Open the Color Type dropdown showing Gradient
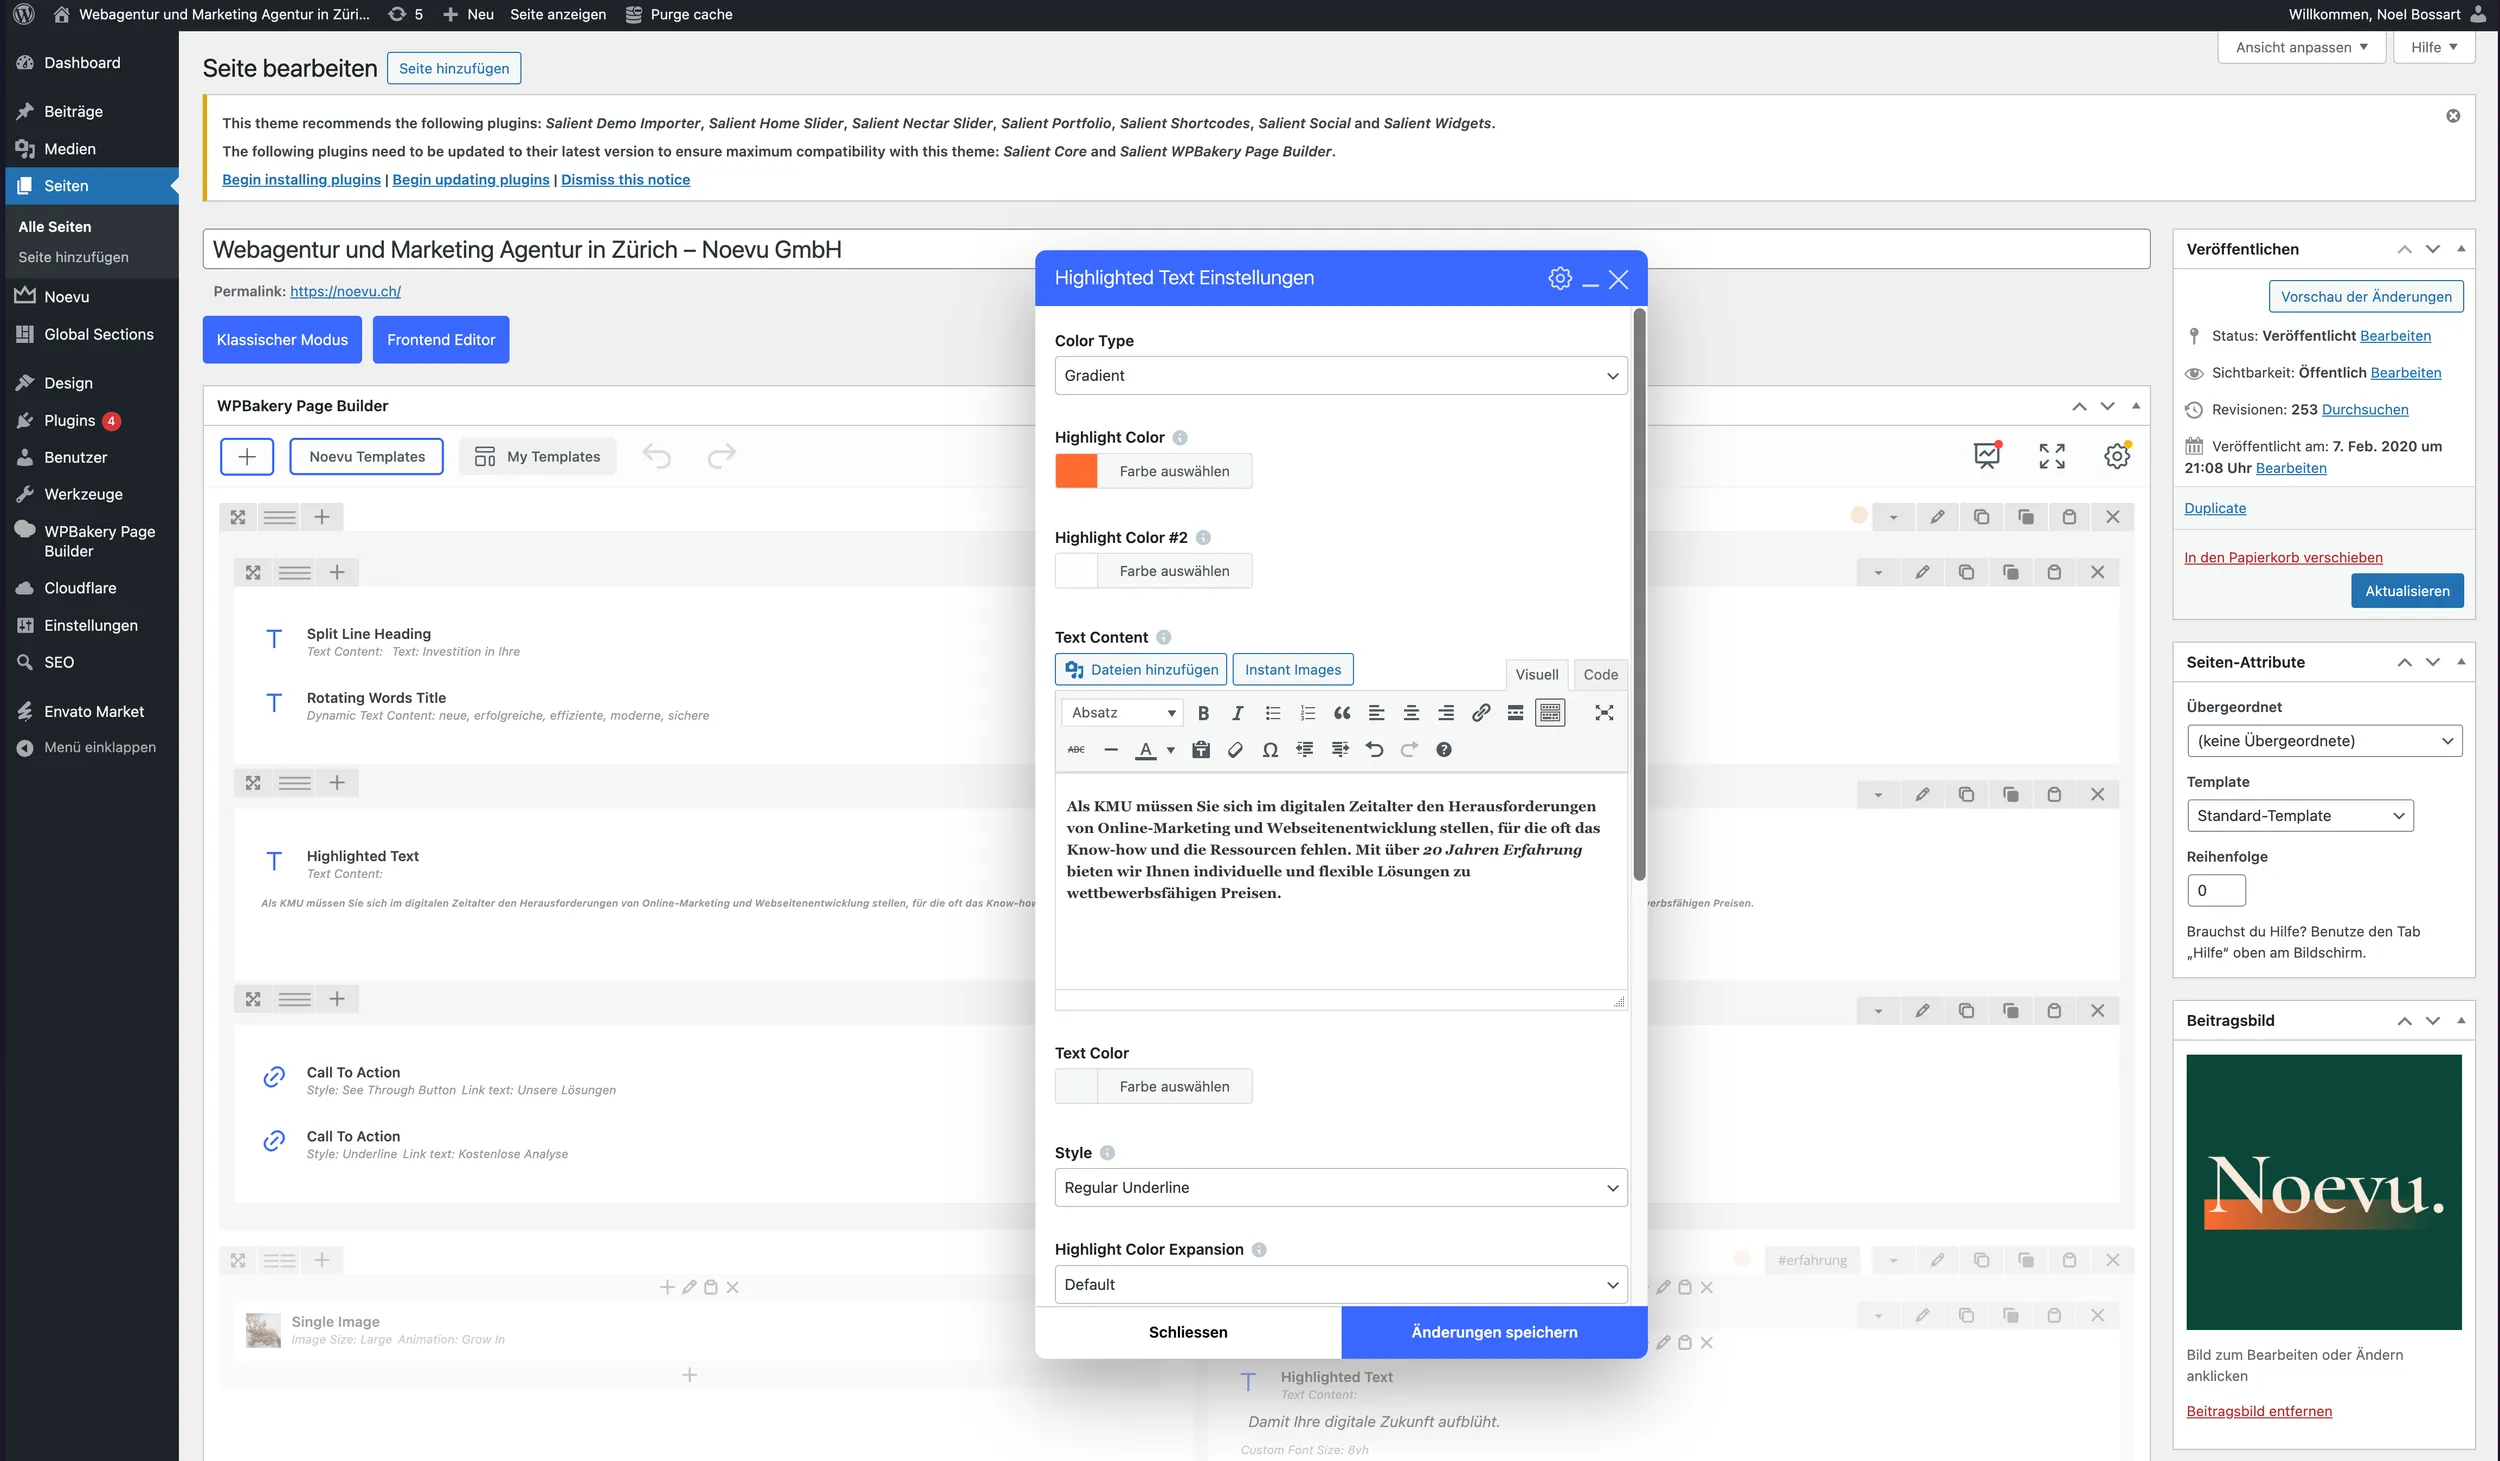Viewport: 2500px width, 1461px height. tap(1340, 375)
